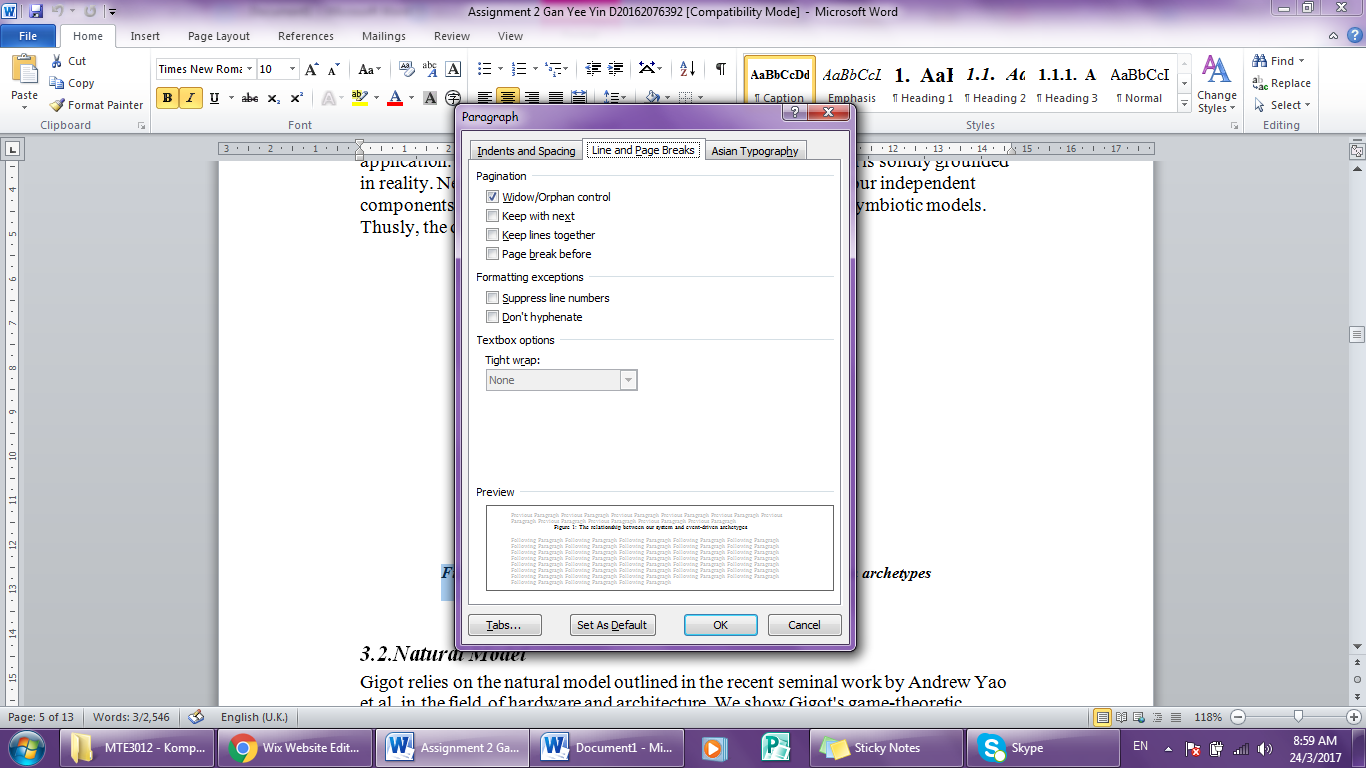Open the Insert ribbon tab
Viewport: 1366px width, 768px height.
tap(145, 36)
